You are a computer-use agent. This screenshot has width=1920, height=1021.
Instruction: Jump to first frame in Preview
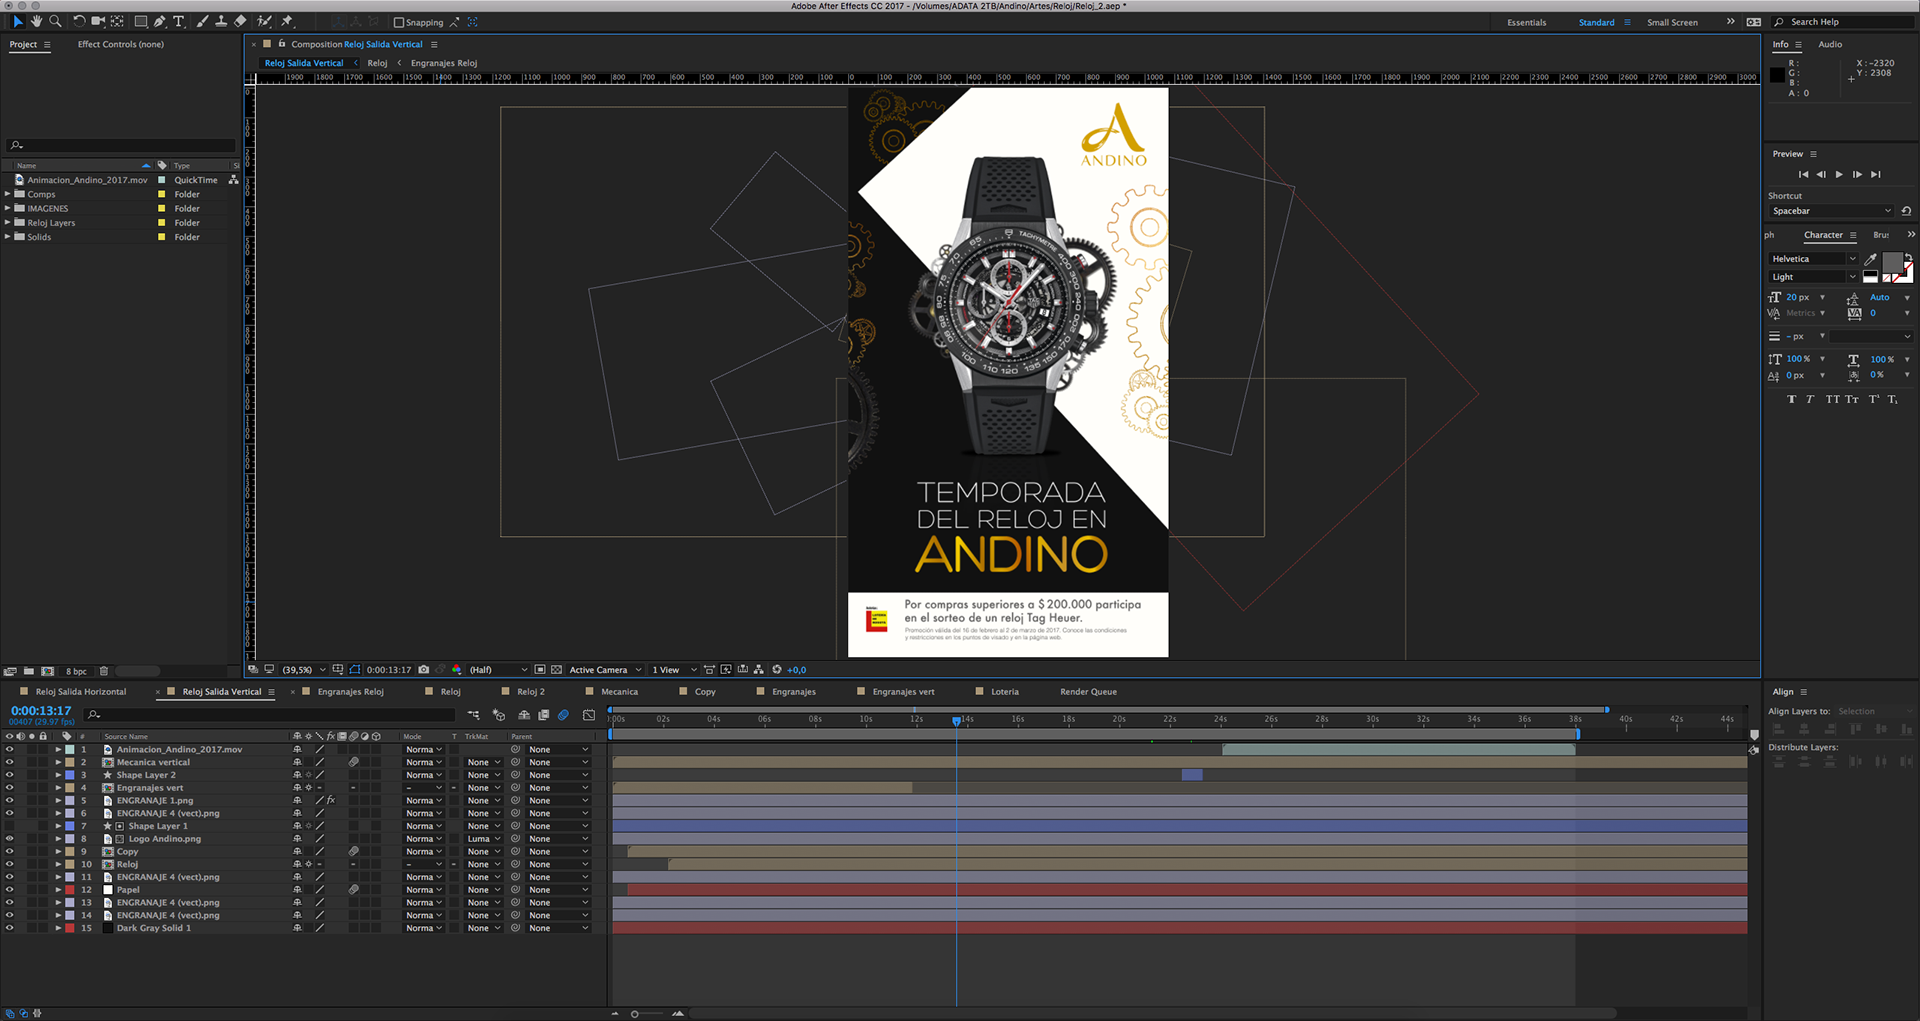(x=1803, y=174)
